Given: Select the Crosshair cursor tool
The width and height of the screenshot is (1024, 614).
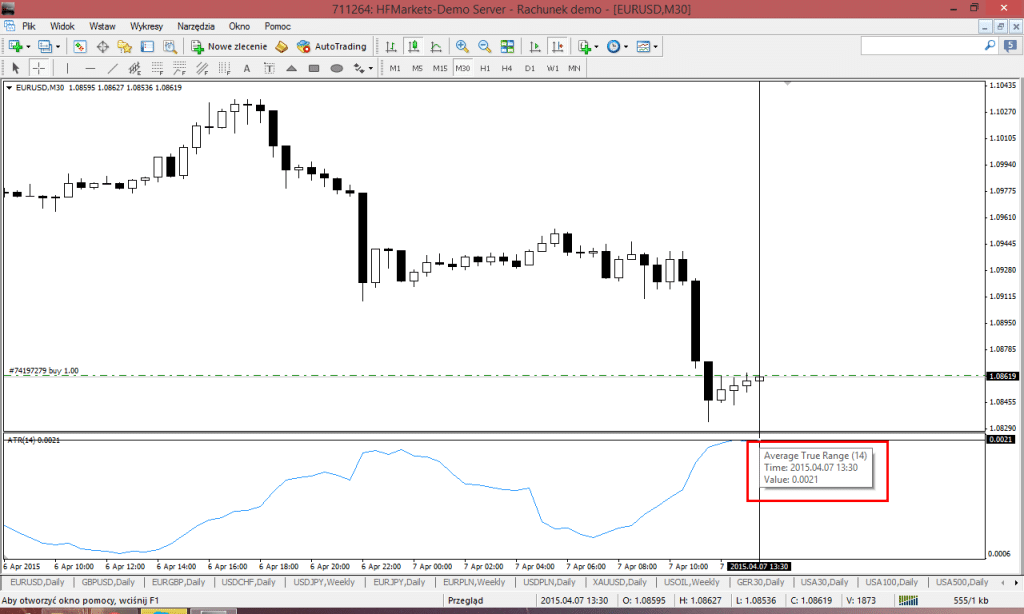Looking at the screenshot, I should [39, 68].
